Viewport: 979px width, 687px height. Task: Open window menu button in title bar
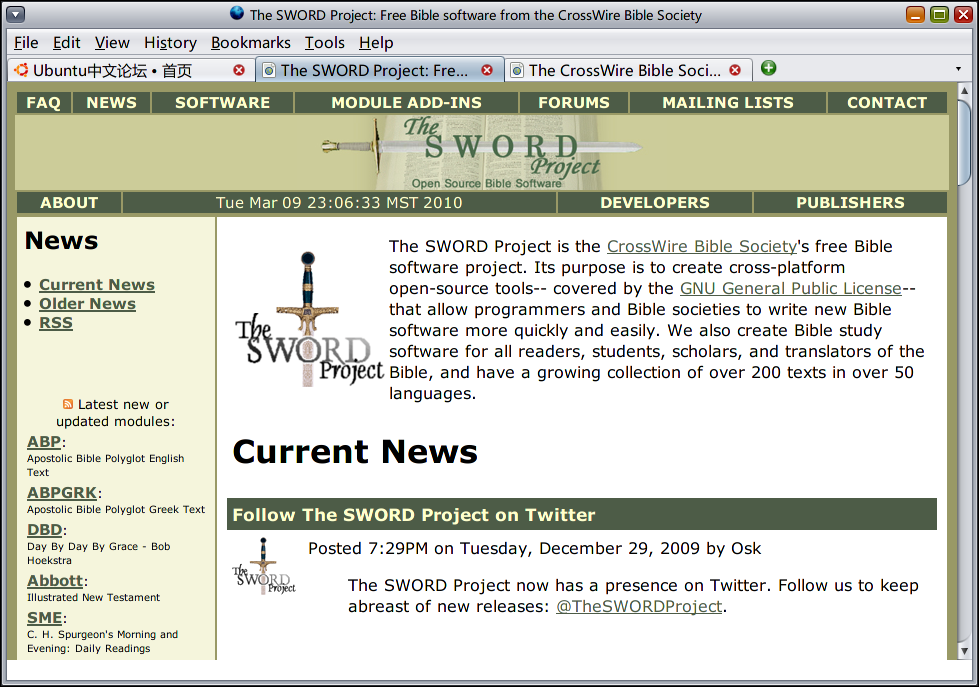click(15, 14)
